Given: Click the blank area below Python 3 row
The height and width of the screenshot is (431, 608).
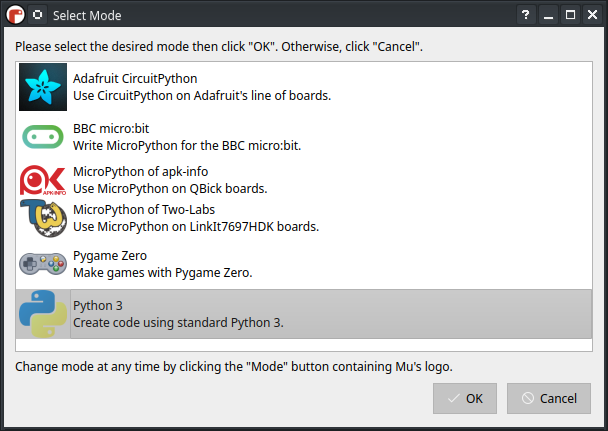Looking at the screenshot, I should pyautogui.click(x=304, y=345).
